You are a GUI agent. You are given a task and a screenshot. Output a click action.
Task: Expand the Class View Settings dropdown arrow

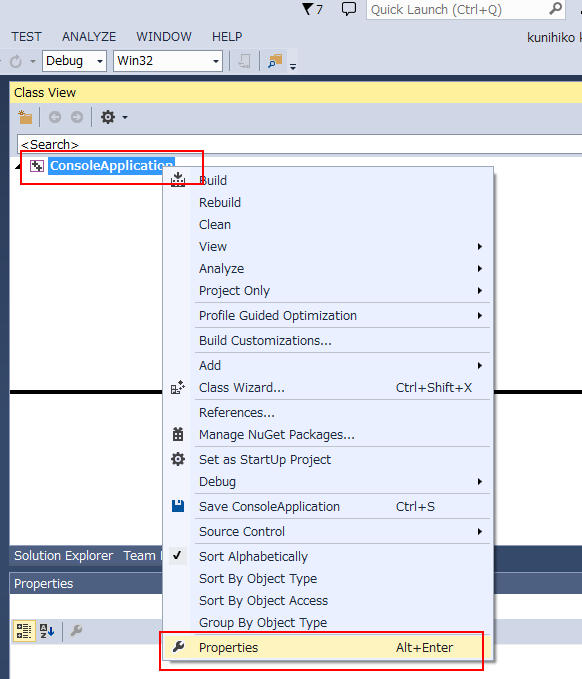coord(125,117)
